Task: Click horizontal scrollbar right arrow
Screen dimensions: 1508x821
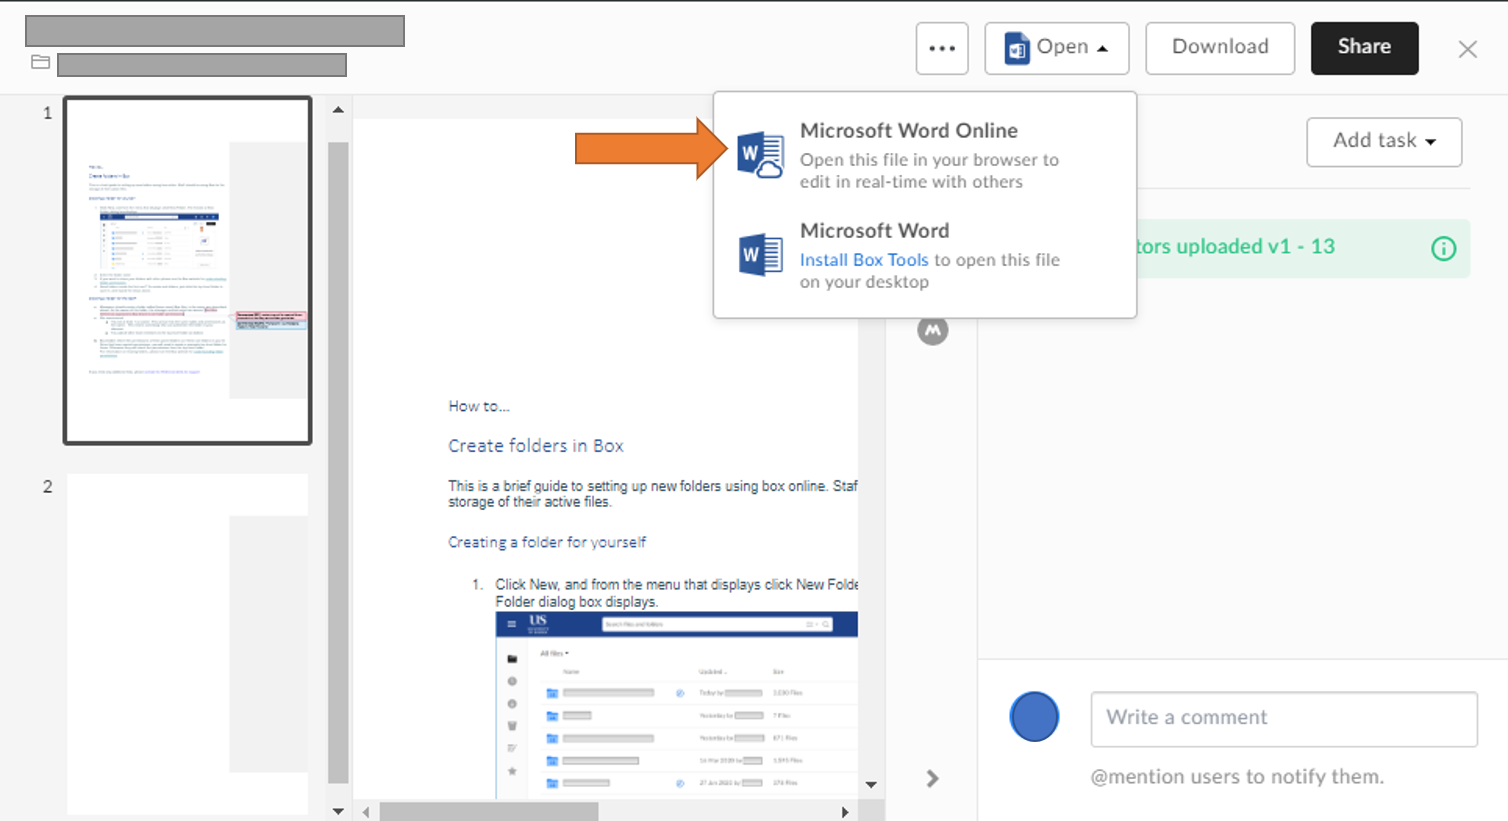Action: pos(845,812)
